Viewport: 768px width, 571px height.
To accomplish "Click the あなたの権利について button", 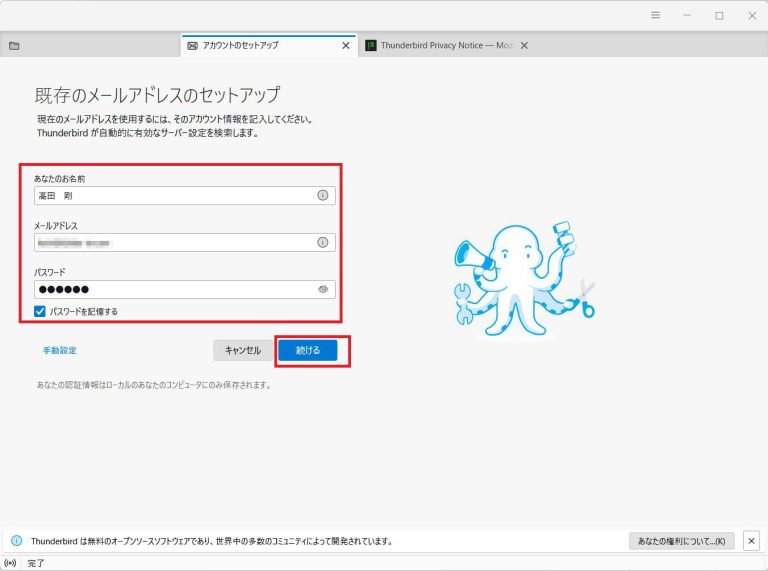I will (681, 541).
